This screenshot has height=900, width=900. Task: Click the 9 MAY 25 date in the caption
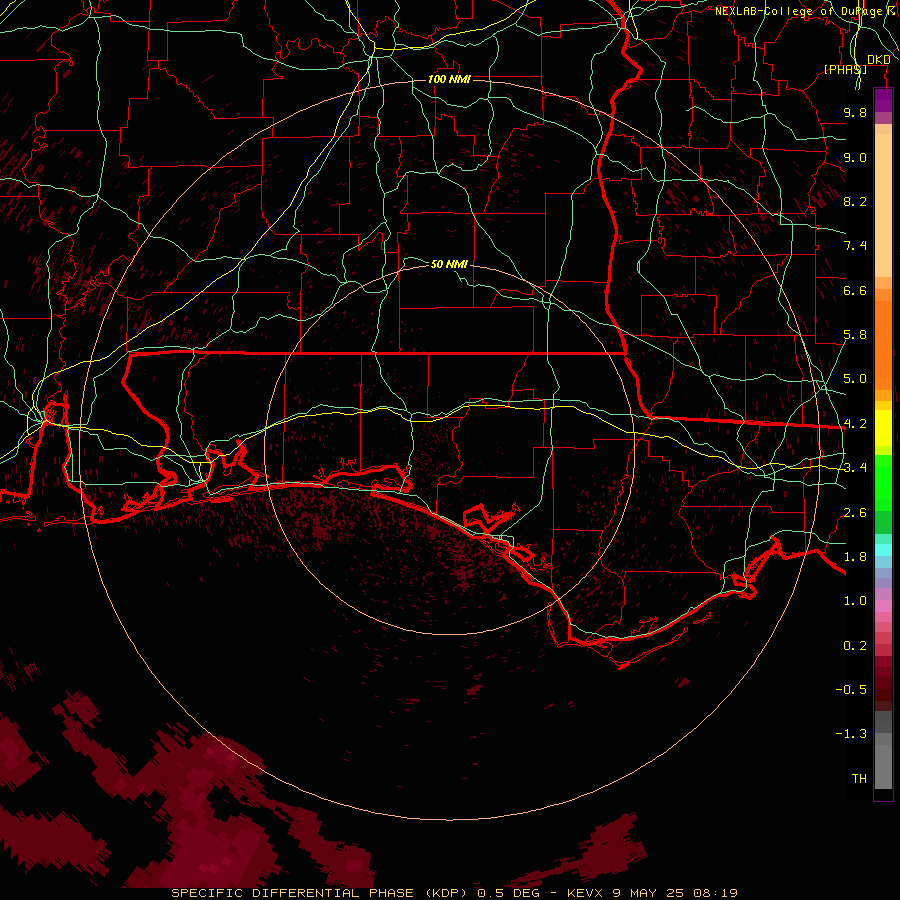[x=647, y=893]
